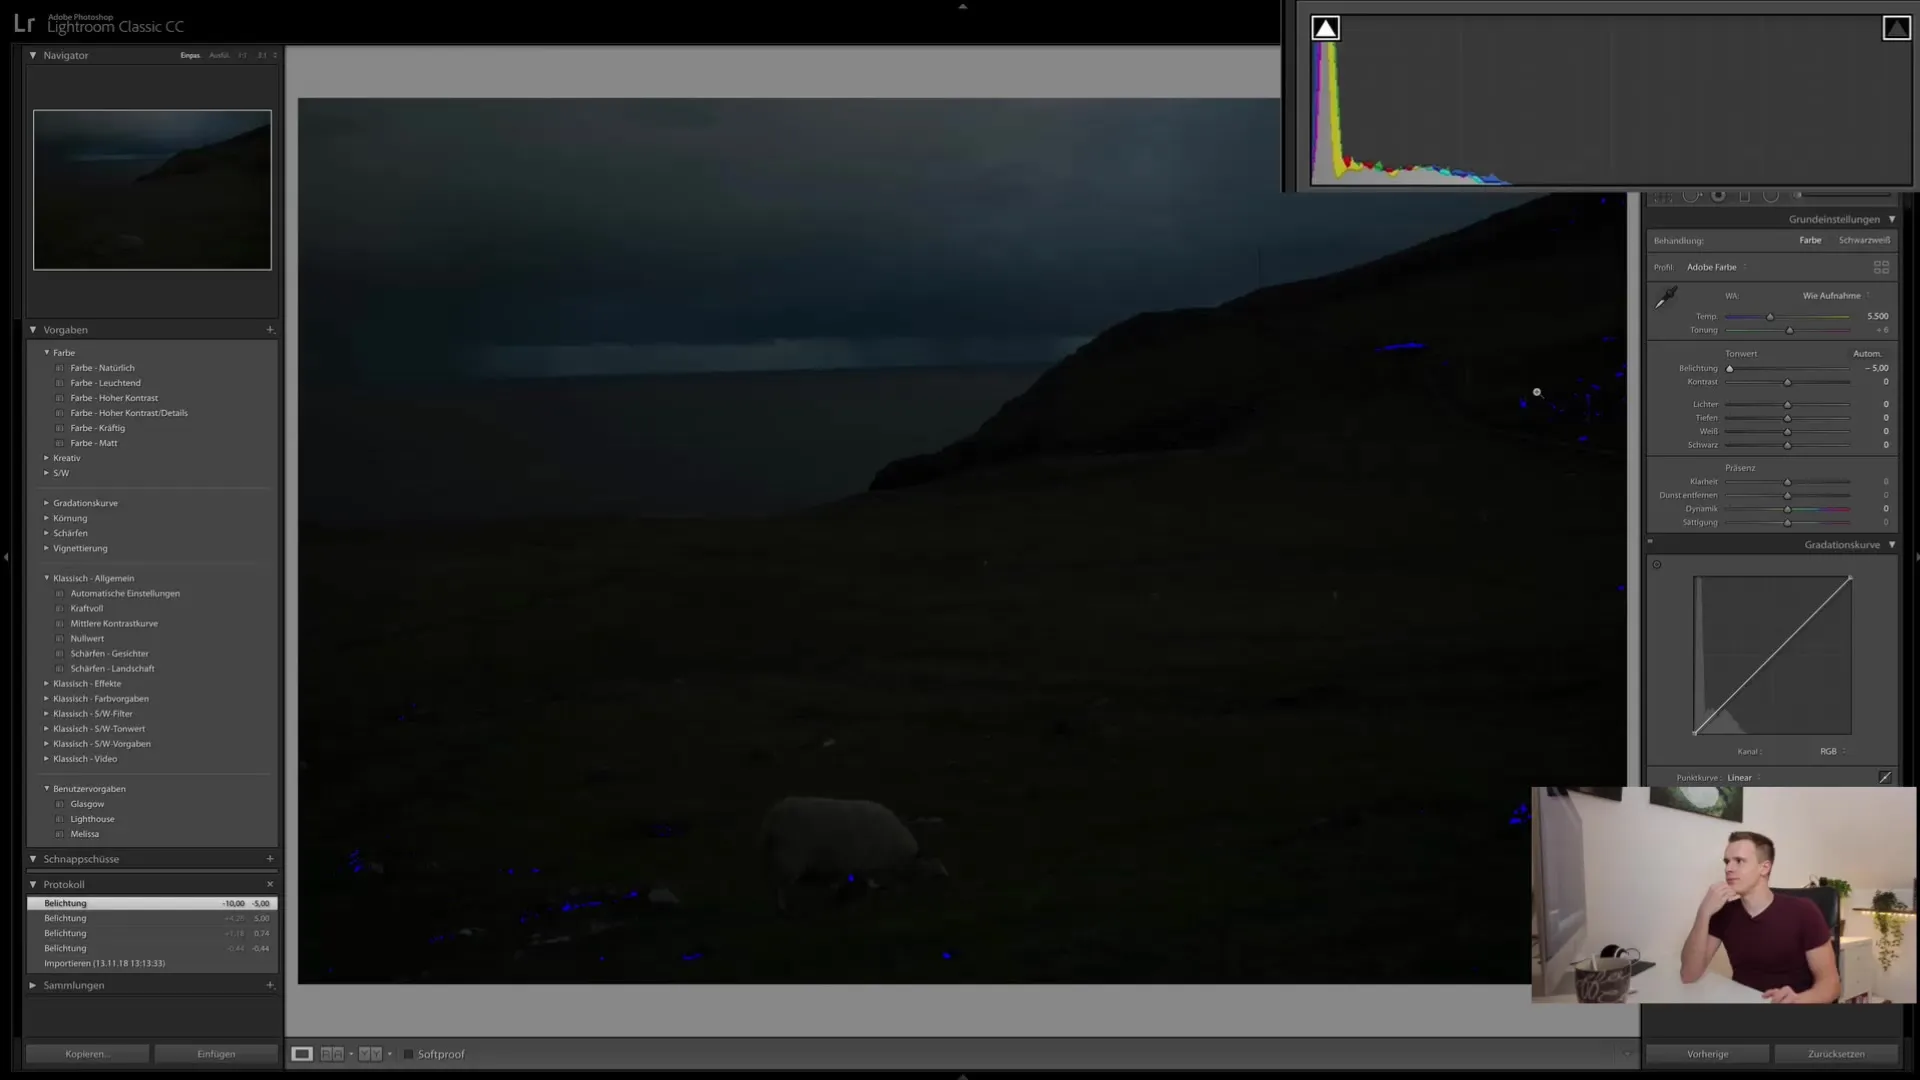1920x1080 pixels.
Task: Select the crop overlay tool icon
Action: pos(1663,196)
